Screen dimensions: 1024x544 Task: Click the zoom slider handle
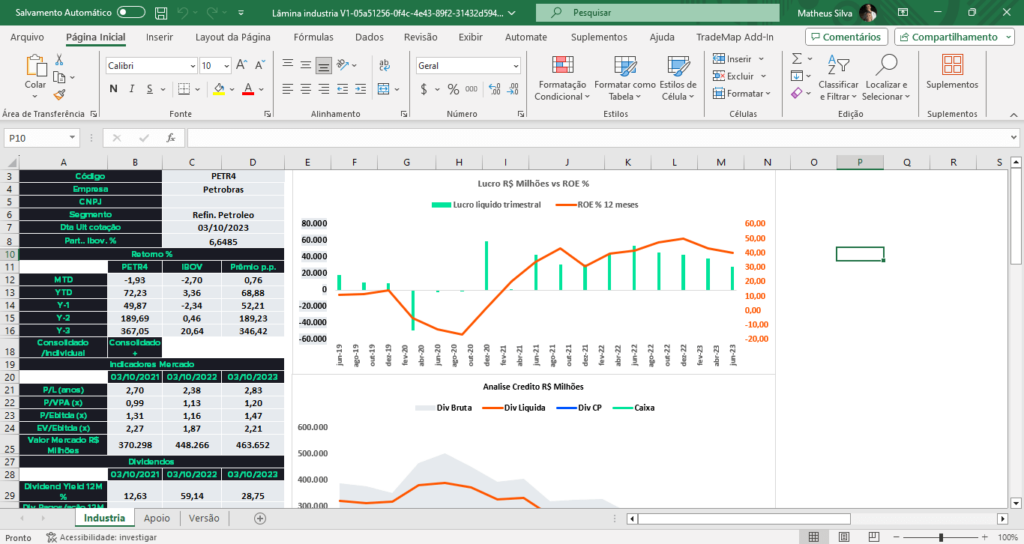pos(940,537)
